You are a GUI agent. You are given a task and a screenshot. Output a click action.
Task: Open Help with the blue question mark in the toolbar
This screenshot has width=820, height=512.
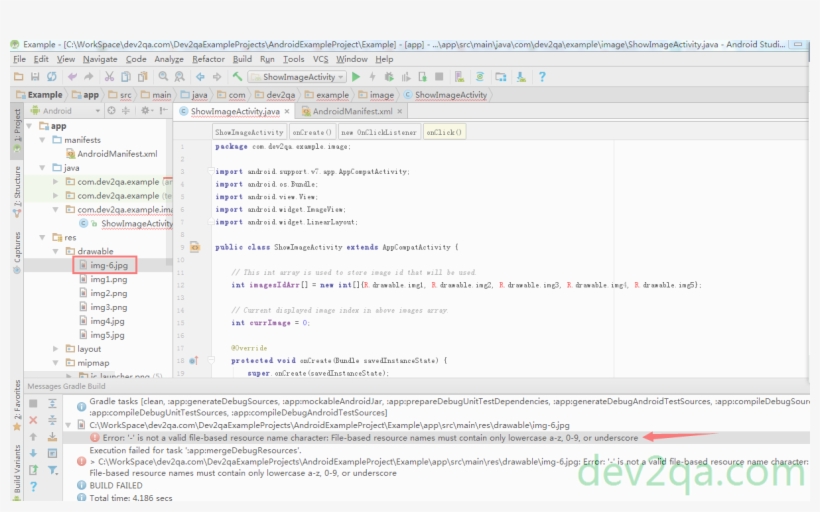[542, 77]
